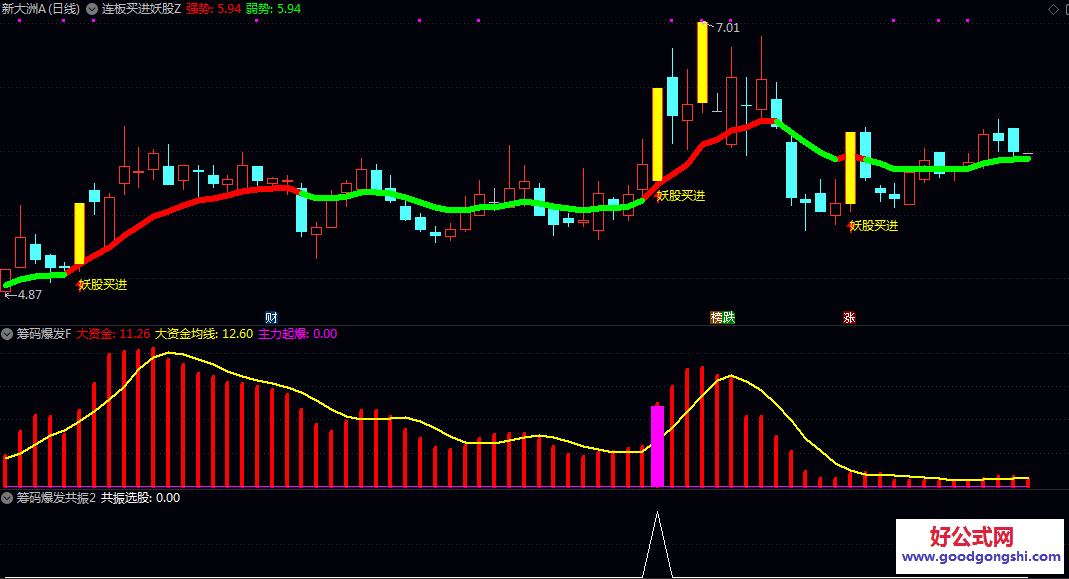The height and width of the screenshot is (579, 1069).
Task: Click the 主力起爆: 0.00 readout
Action: [x=297, y=334]
